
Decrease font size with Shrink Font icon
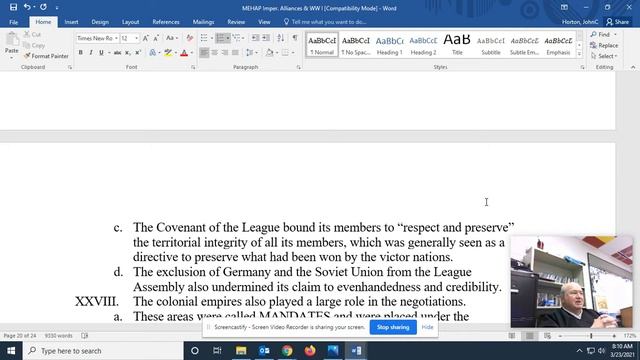click(156, 38)
